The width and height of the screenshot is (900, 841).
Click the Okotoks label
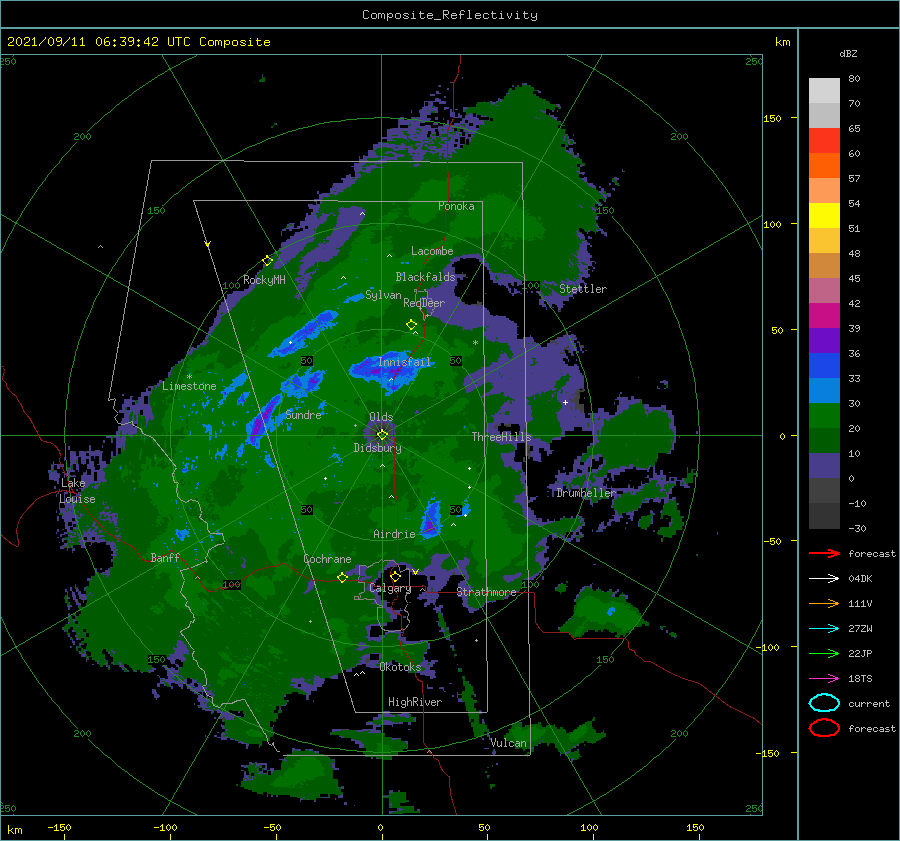click(401, 667)
